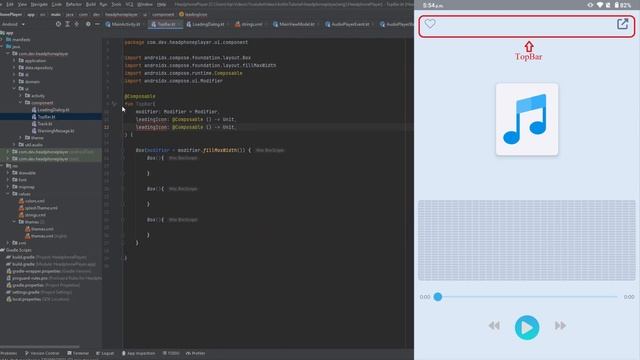Screen dimensions: 640x360
Task: Click the select opened file target icon
Action: [58, 24]
